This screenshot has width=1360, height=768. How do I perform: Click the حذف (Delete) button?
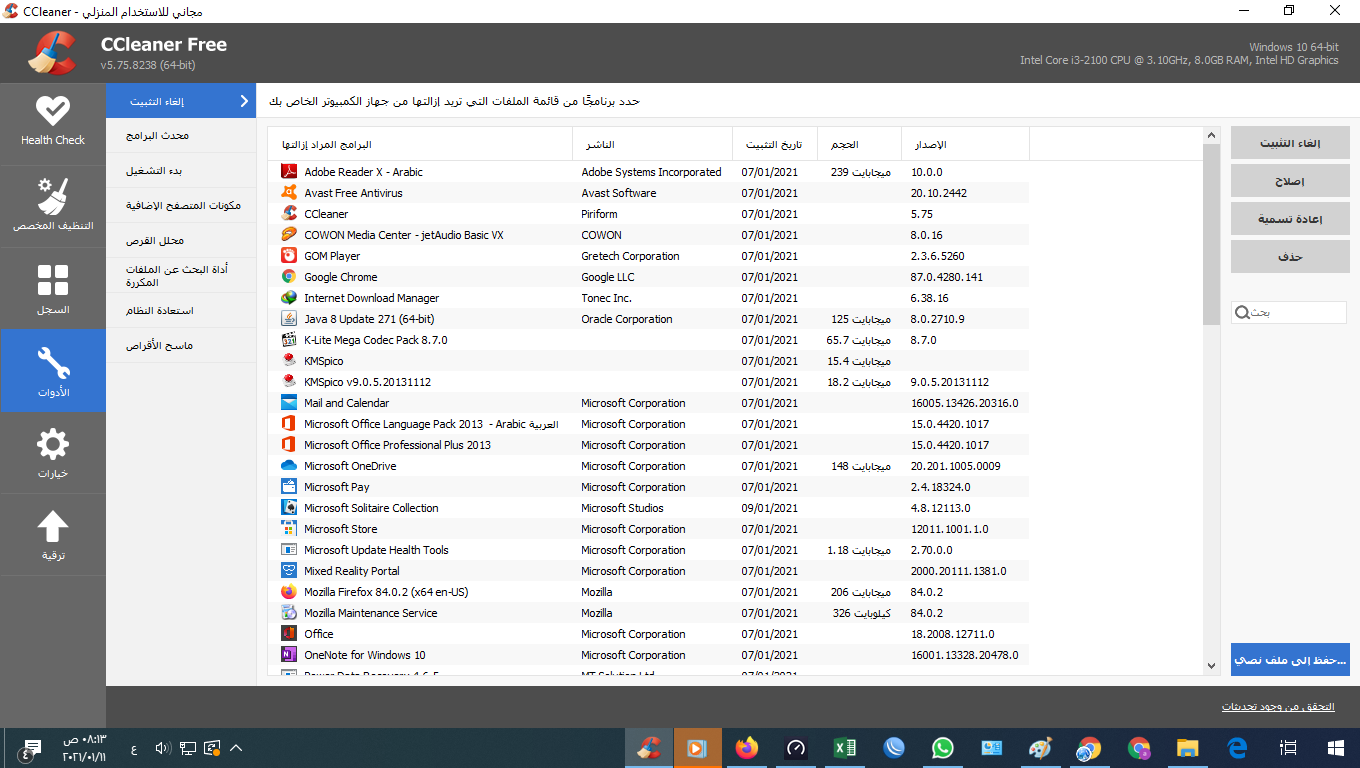pos(1290,257)
